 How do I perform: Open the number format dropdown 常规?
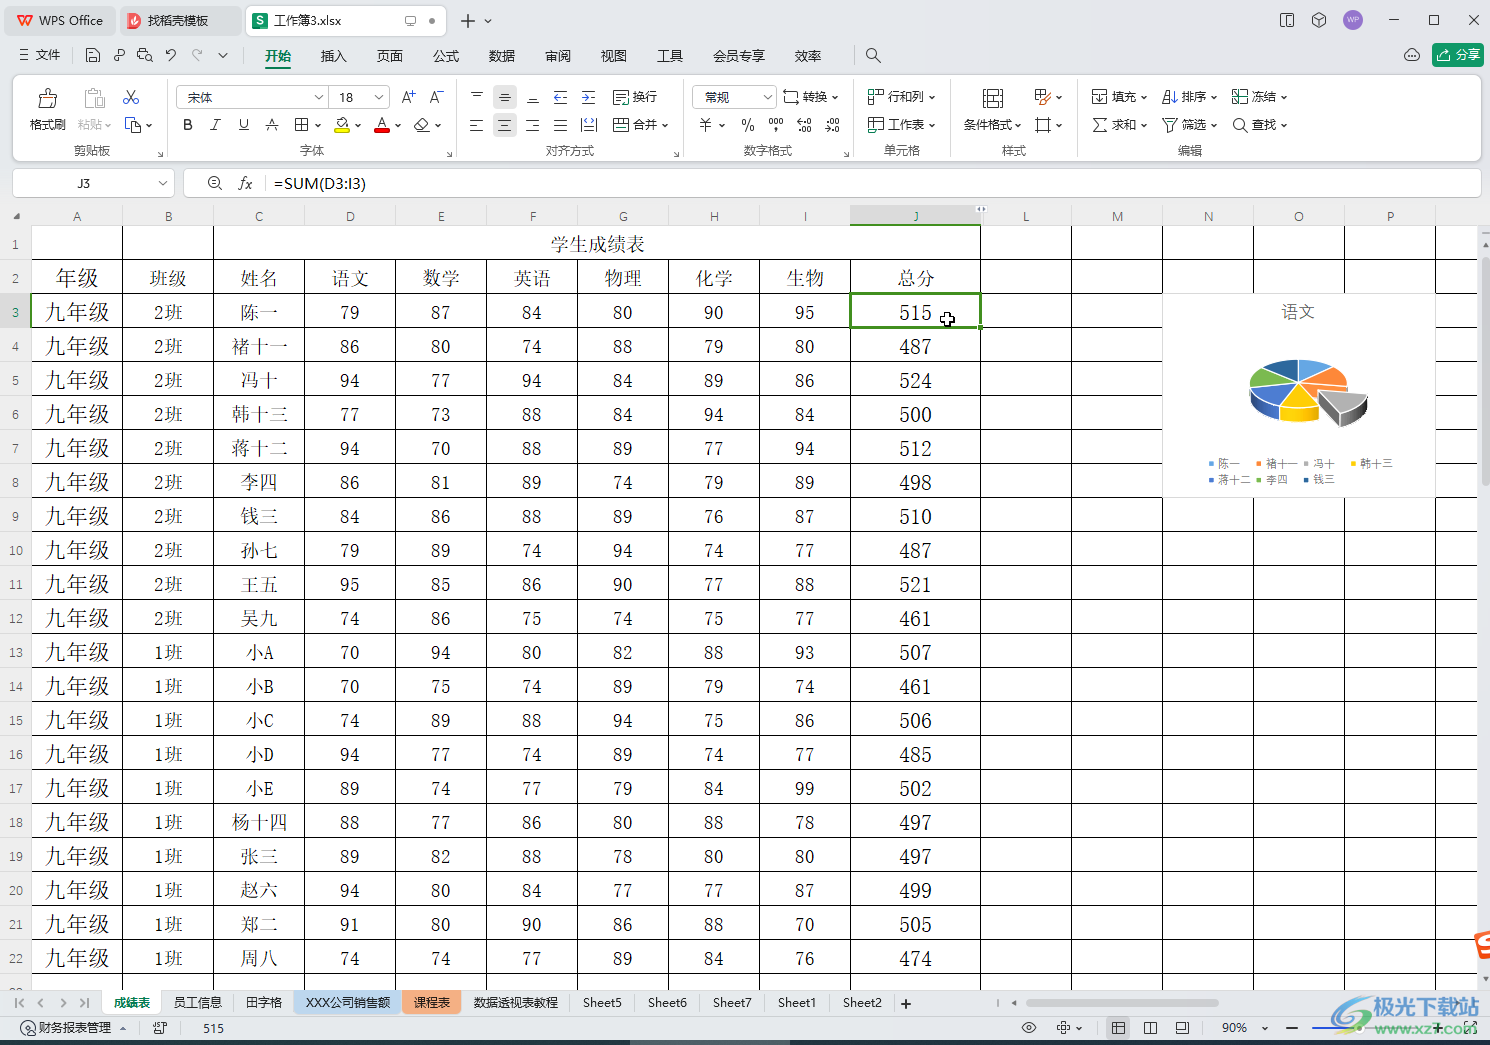[x=767, y=97]
